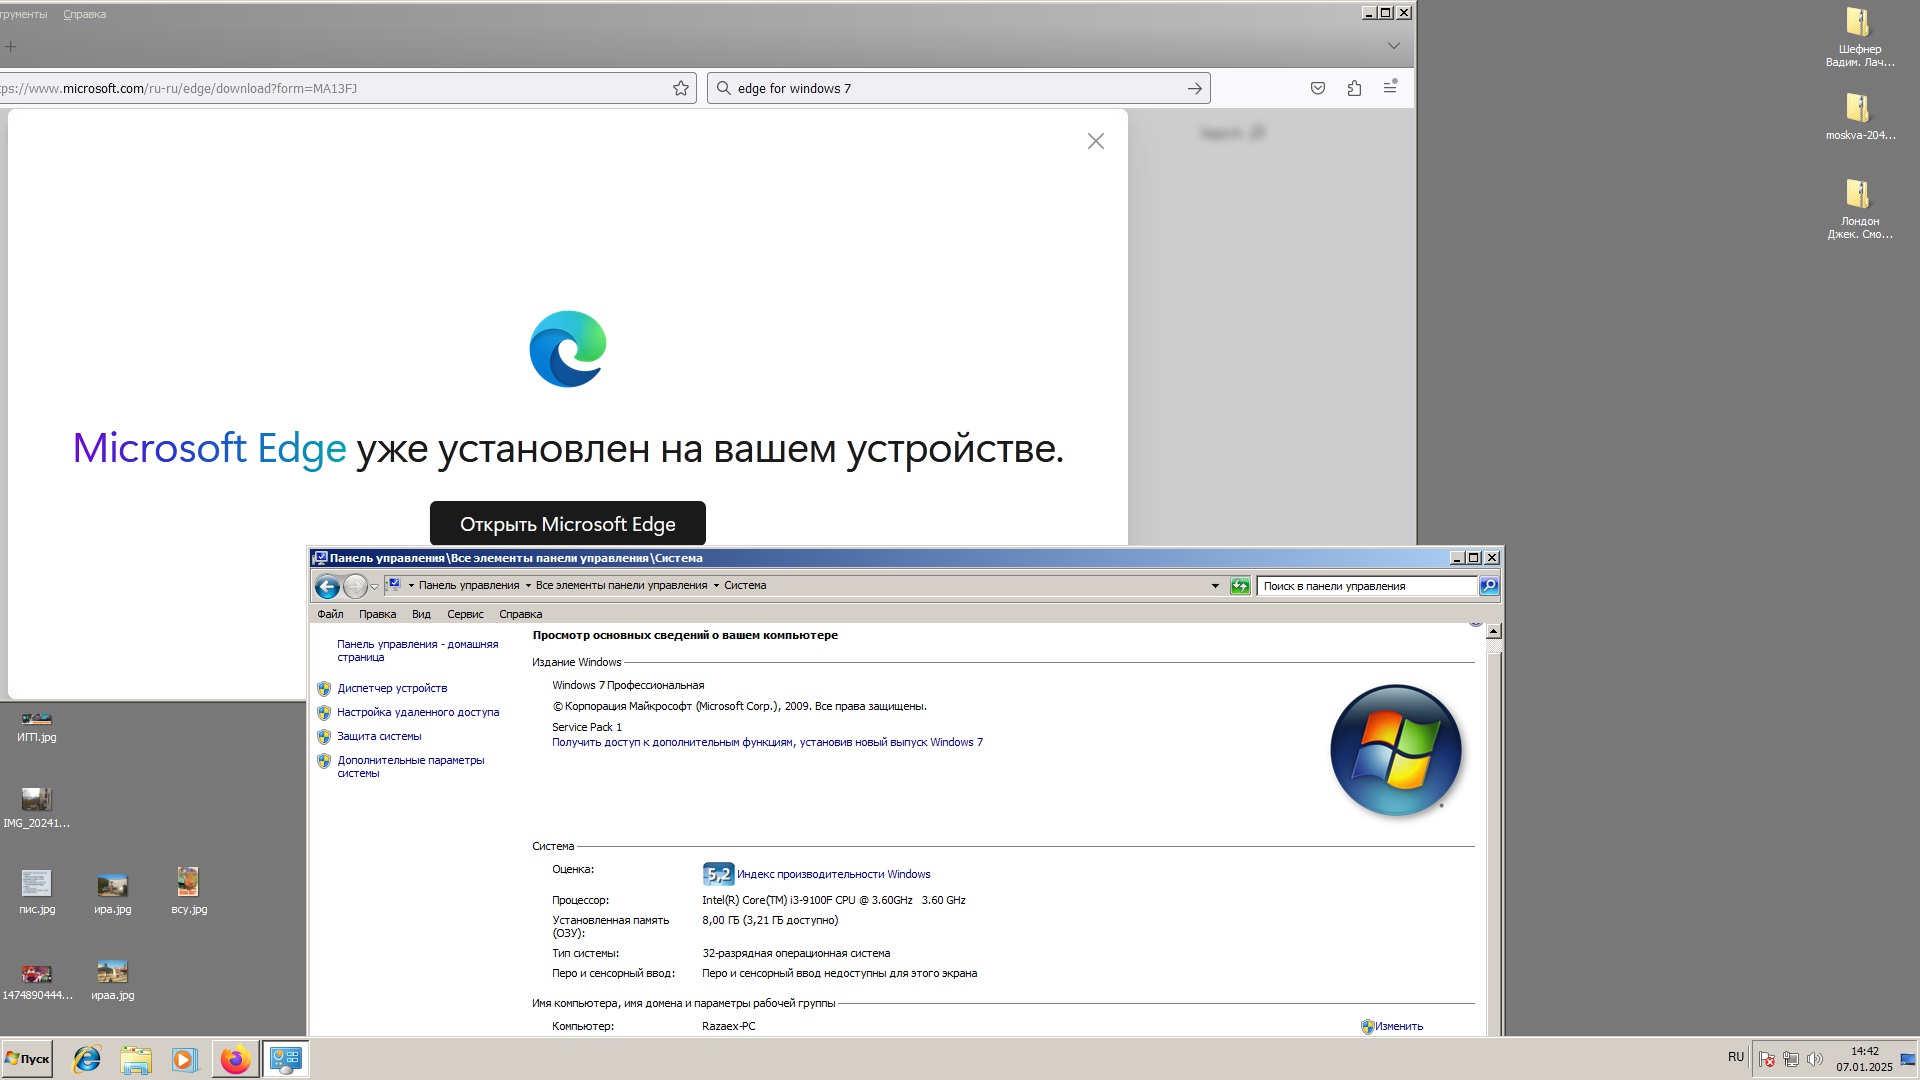Click the volume speaker tray icon
1920x1080 pixels.
(x=1815, y=1059)
